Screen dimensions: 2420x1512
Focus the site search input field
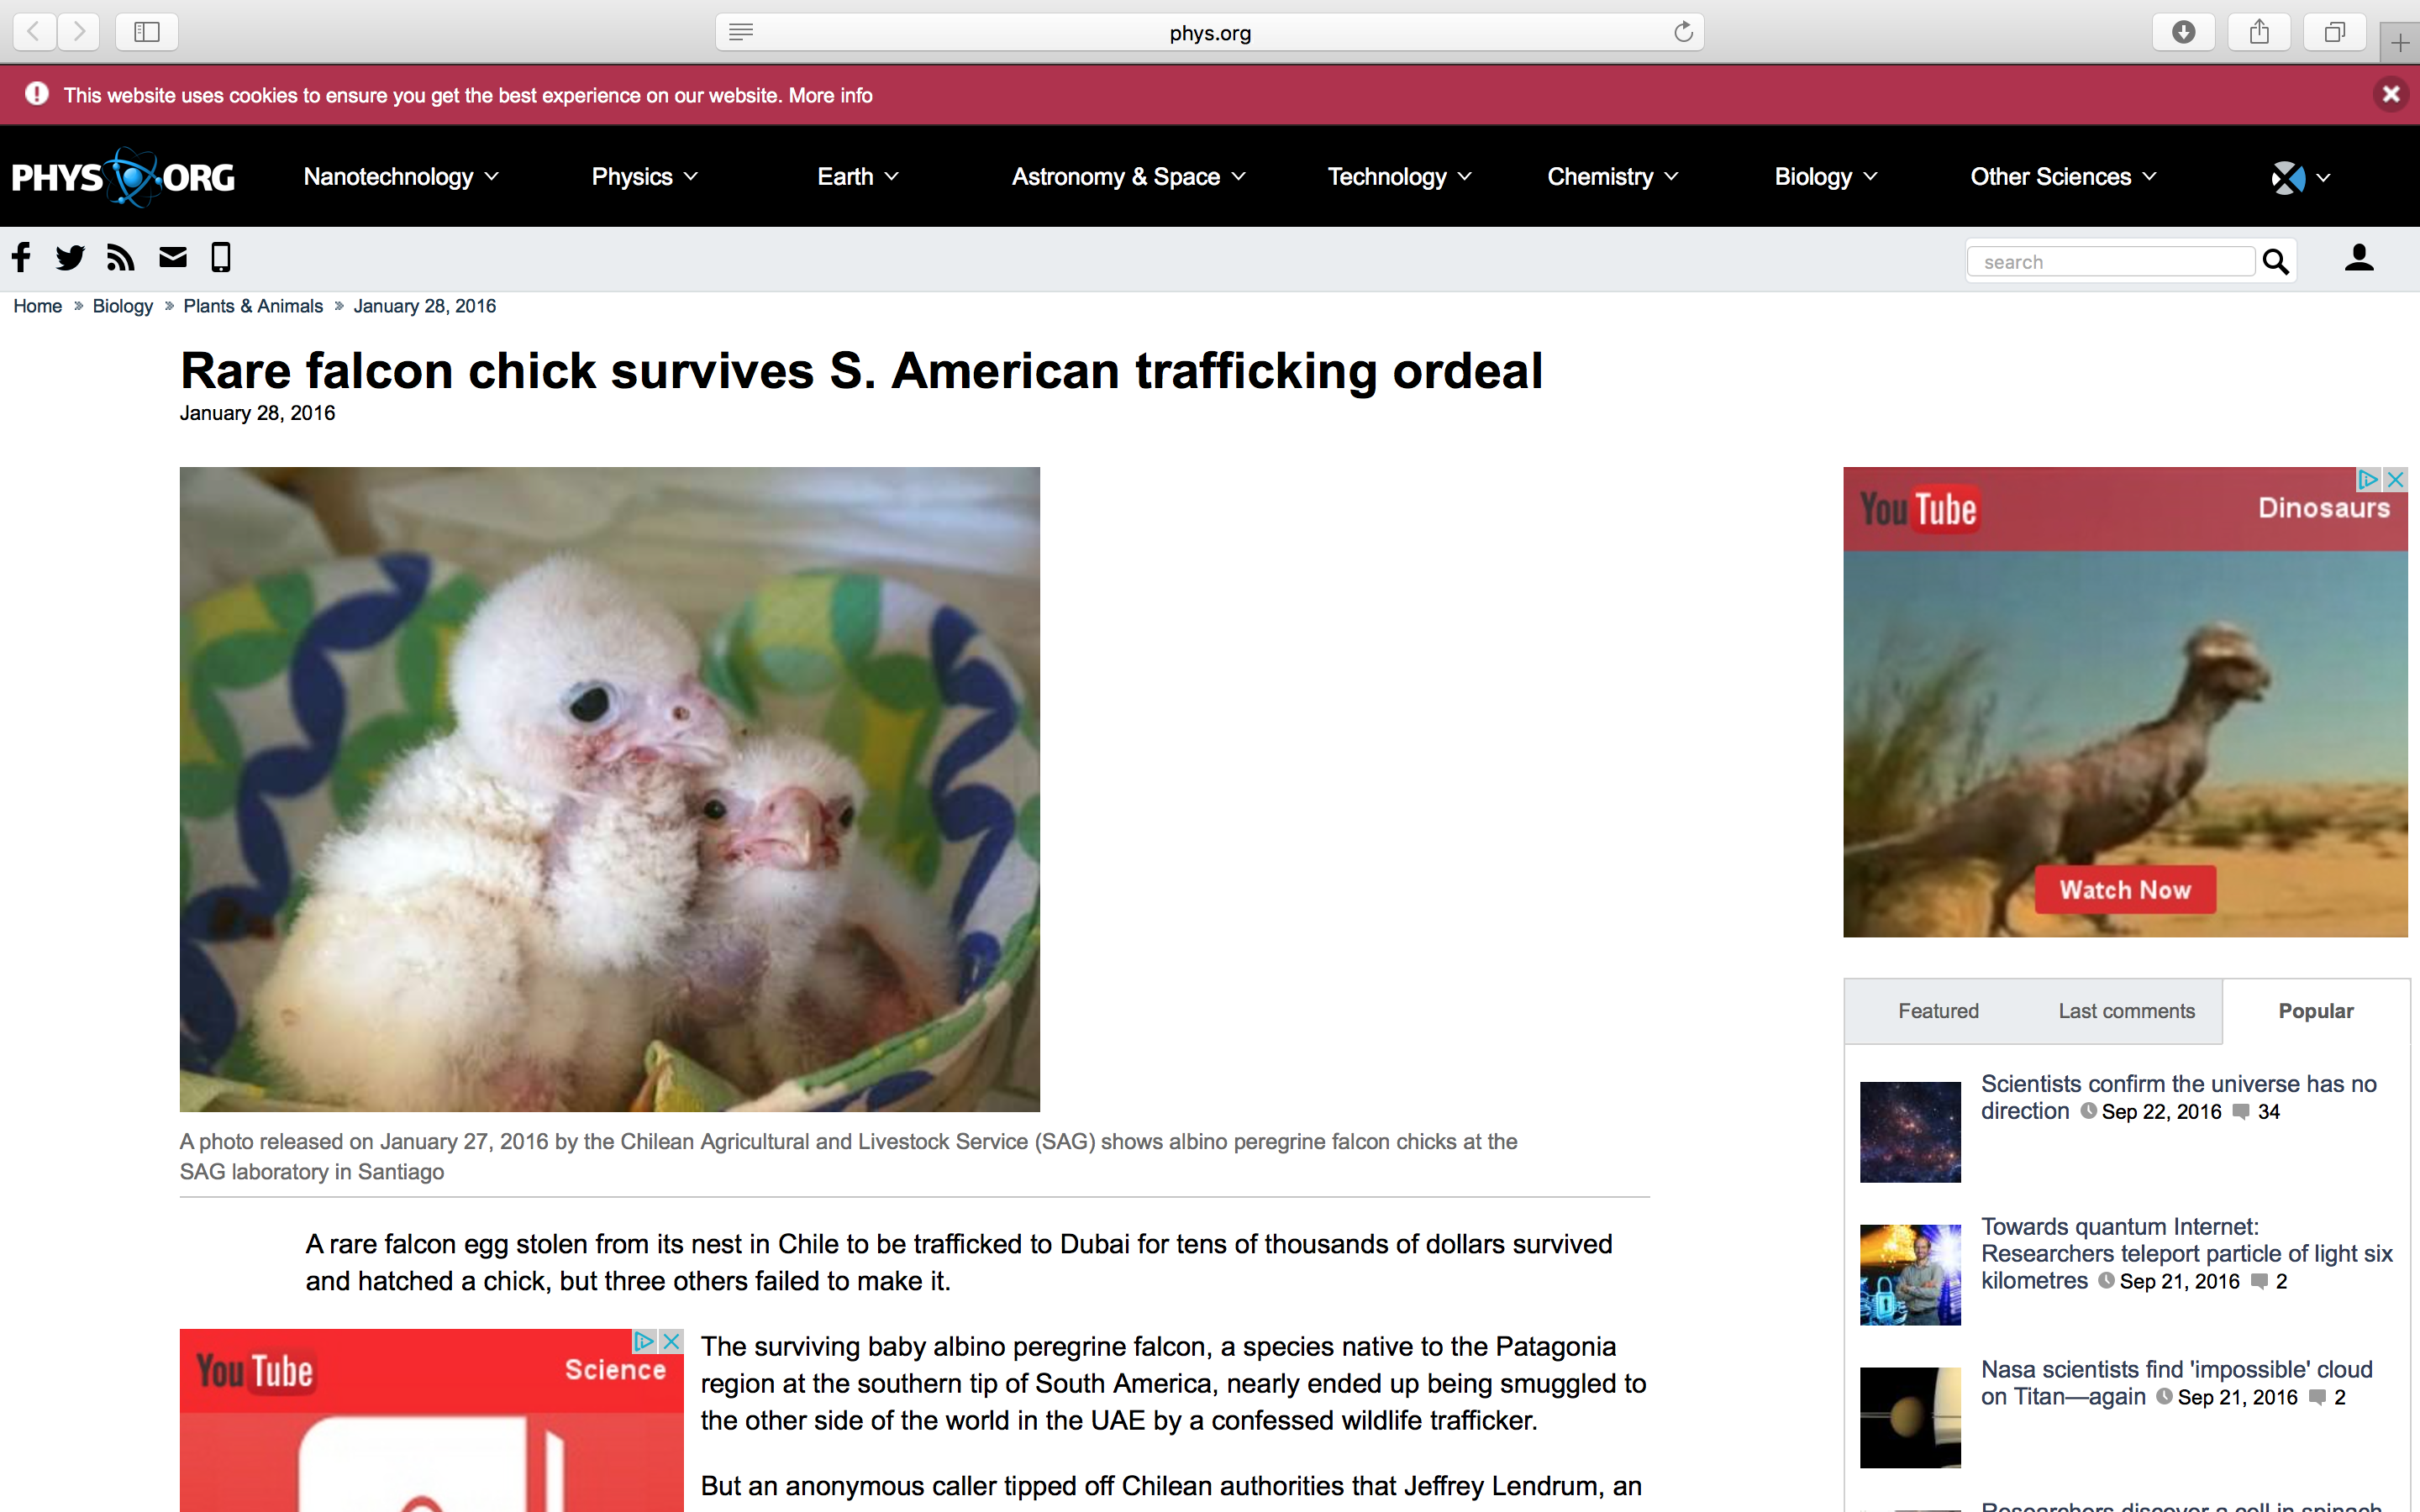pos(2111,262)
